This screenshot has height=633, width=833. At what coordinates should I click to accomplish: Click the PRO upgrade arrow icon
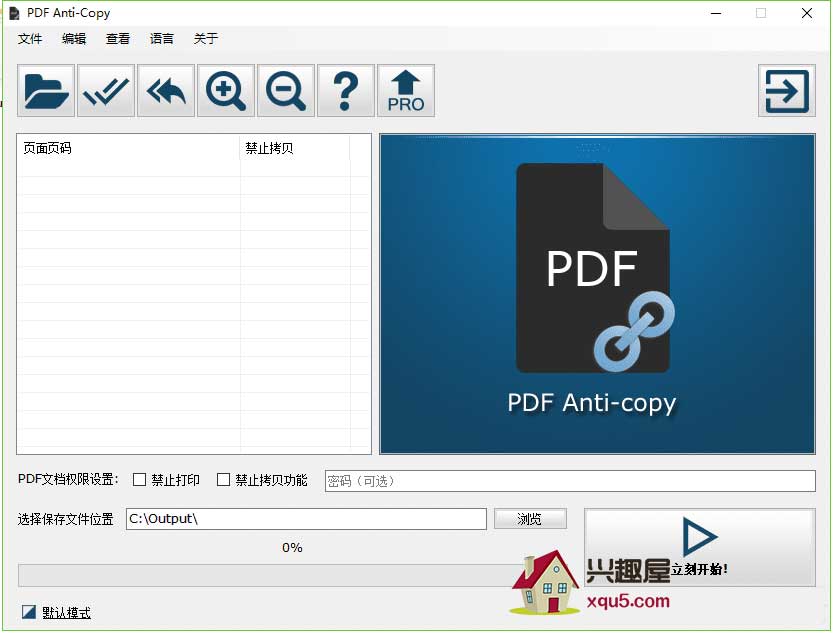[x=406, y=90]
